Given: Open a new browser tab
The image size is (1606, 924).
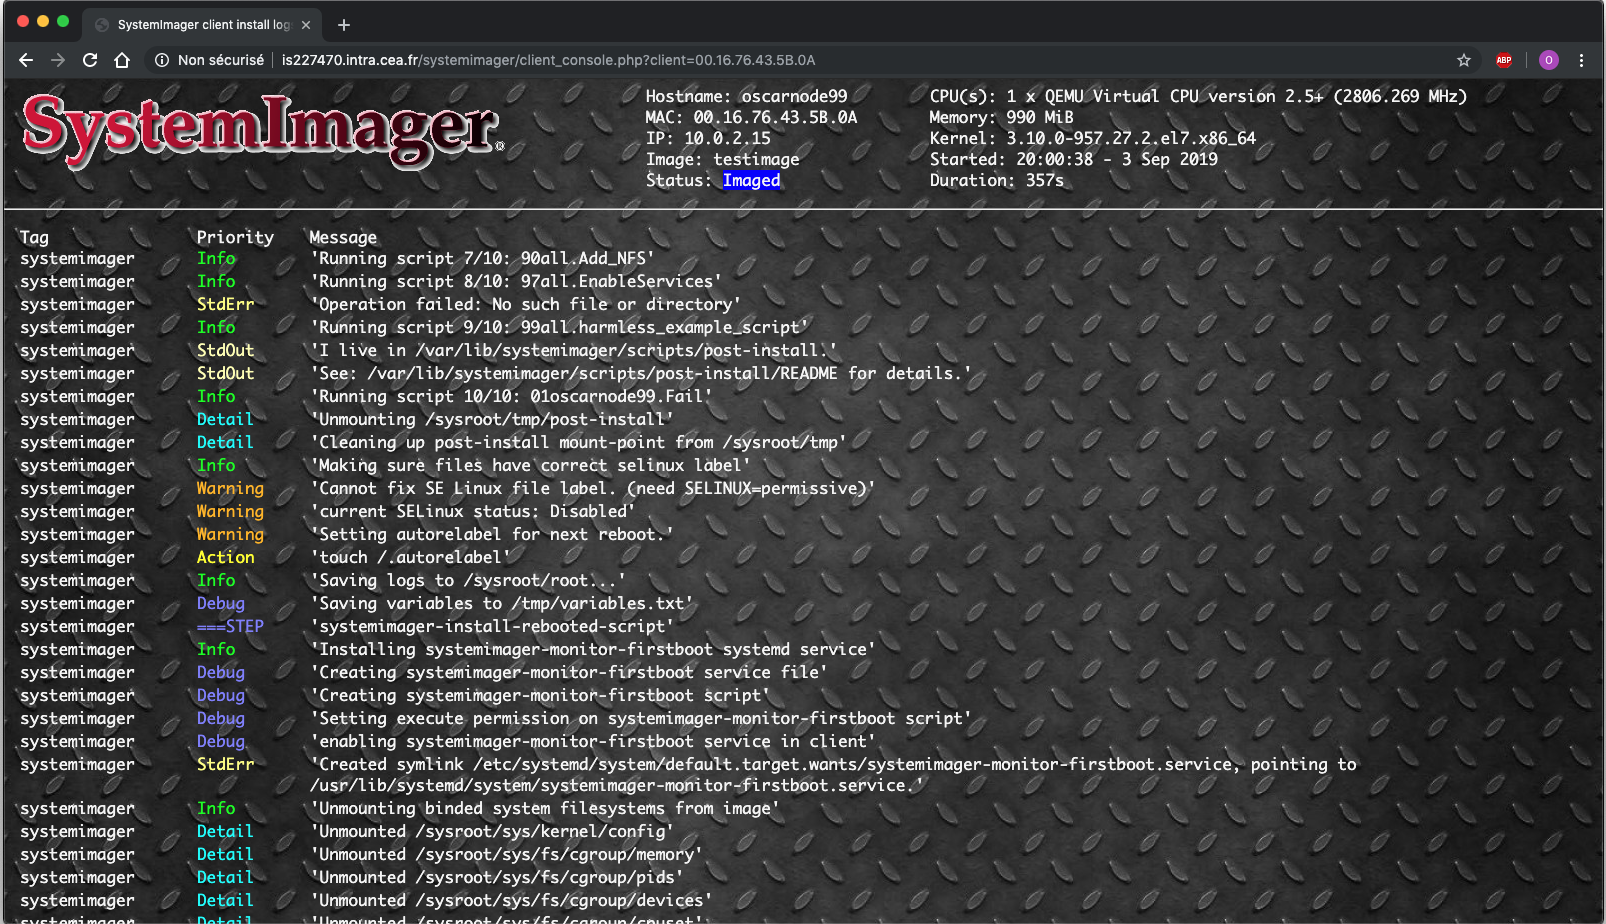Looking at the screenshot, I should (x=344, y=25).
